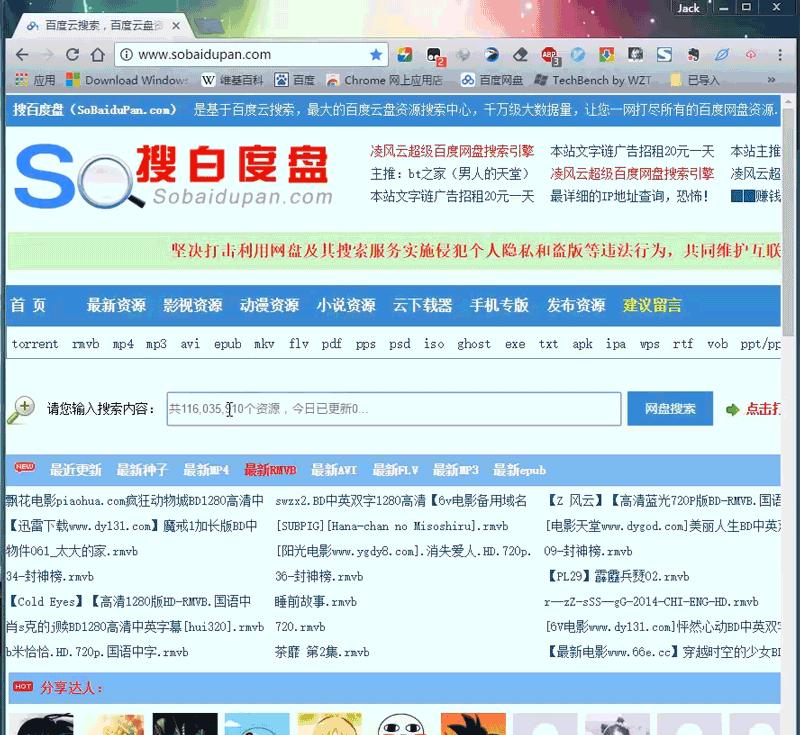This screenshot has height=735, width=800.
Task: Click inside the resource search input field
Action: point(390,408)
